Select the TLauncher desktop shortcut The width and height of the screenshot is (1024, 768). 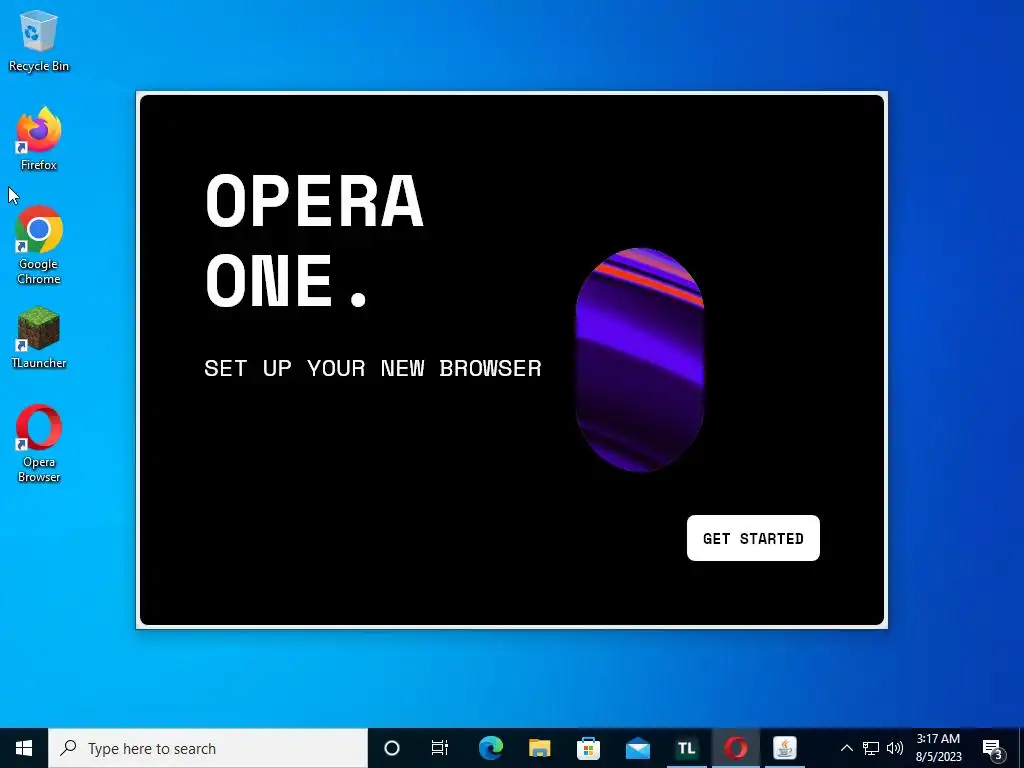click(39, 338)
